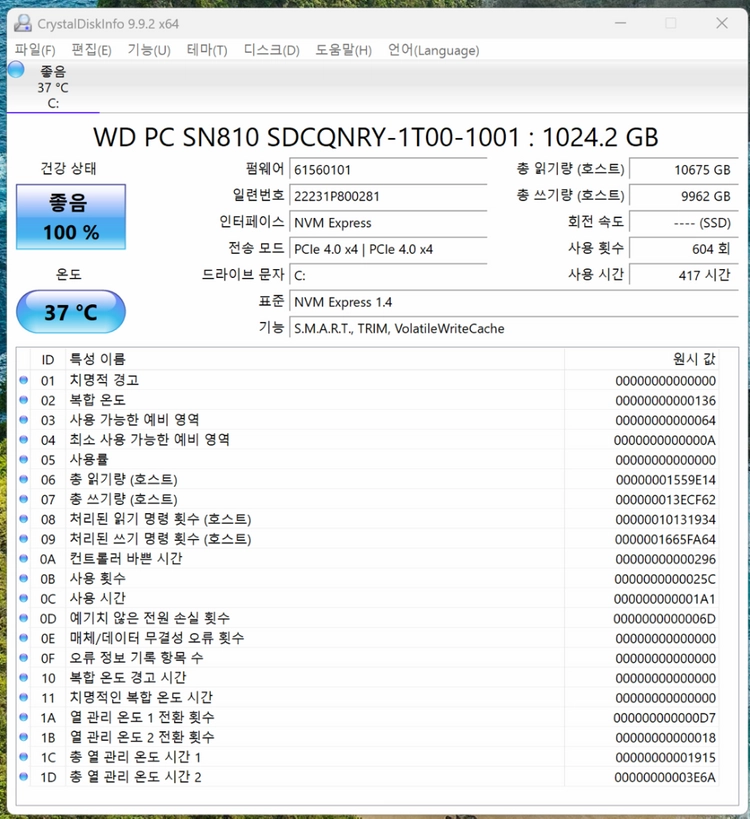Click status dot for ID 0F row
The height and width of the screenshot is (819, 750).
(x=24, y=658)
